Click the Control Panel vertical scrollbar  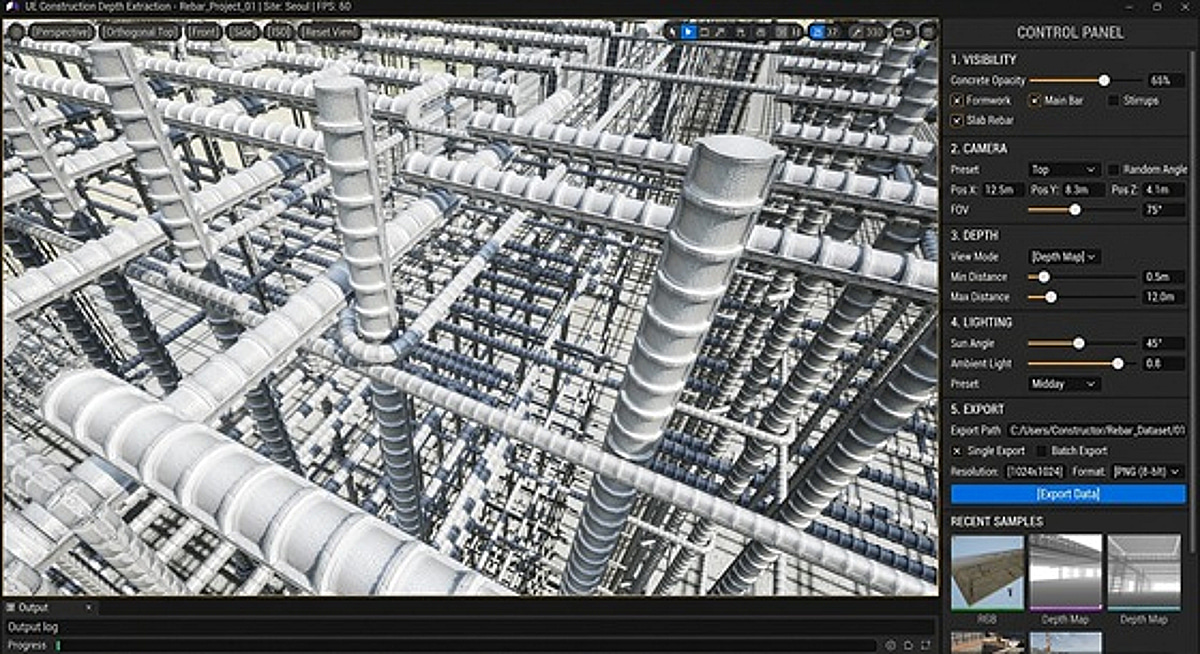pyautogui.click(x=1193, y=300)
